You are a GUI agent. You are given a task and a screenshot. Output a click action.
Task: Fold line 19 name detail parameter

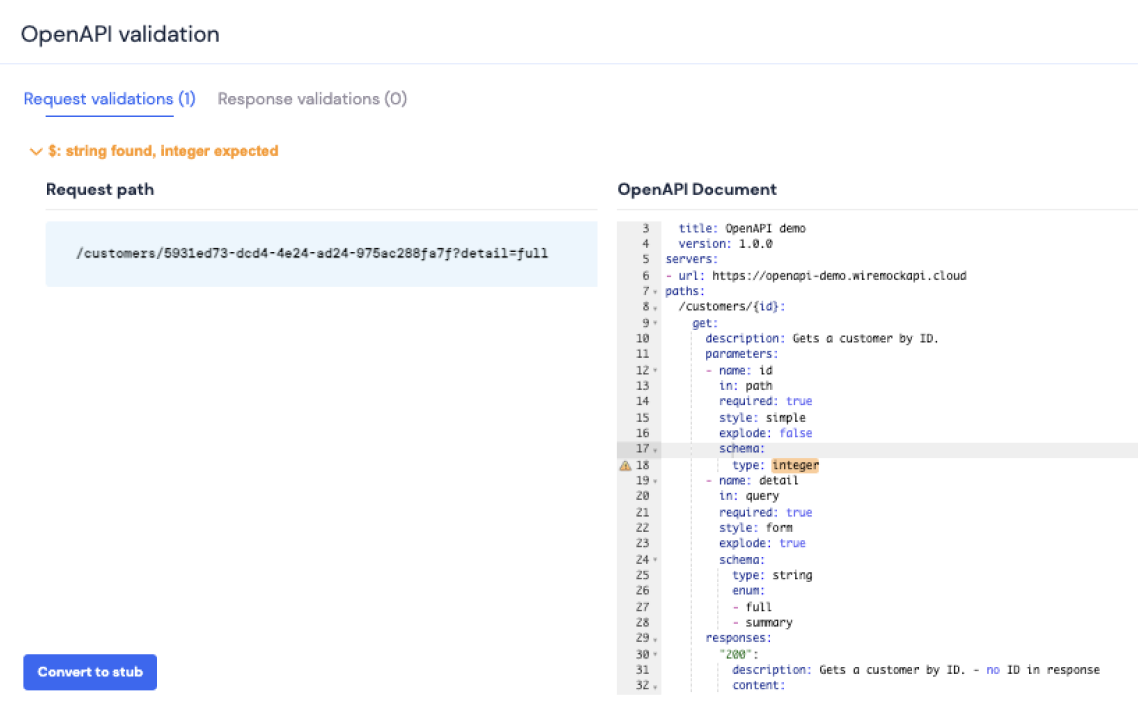click(655, 481)
